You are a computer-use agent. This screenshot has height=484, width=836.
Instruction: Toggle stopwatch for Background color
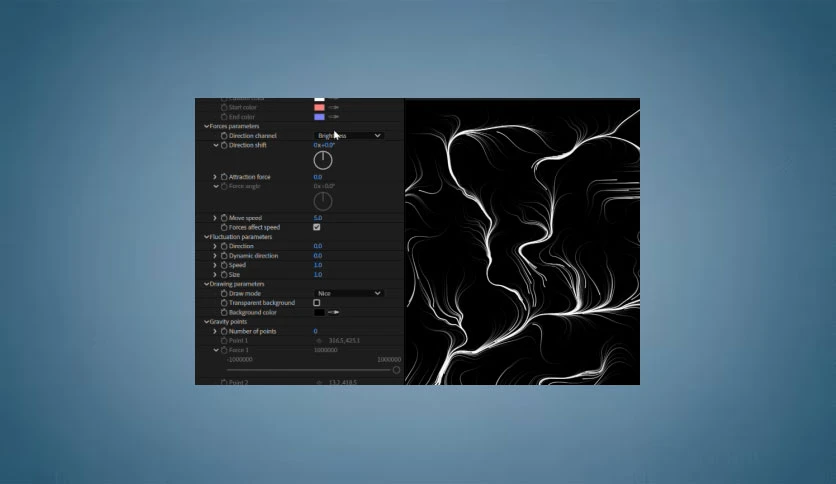point(224,312)
